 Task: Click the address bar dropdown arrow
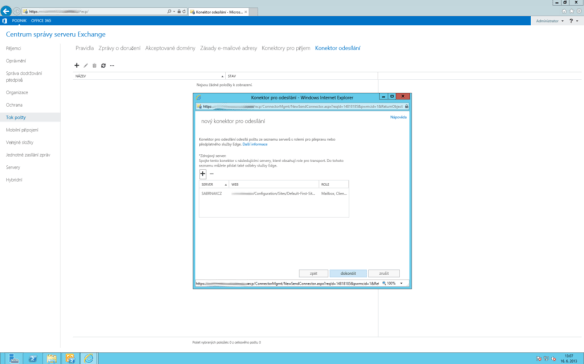tap(174, 12)
